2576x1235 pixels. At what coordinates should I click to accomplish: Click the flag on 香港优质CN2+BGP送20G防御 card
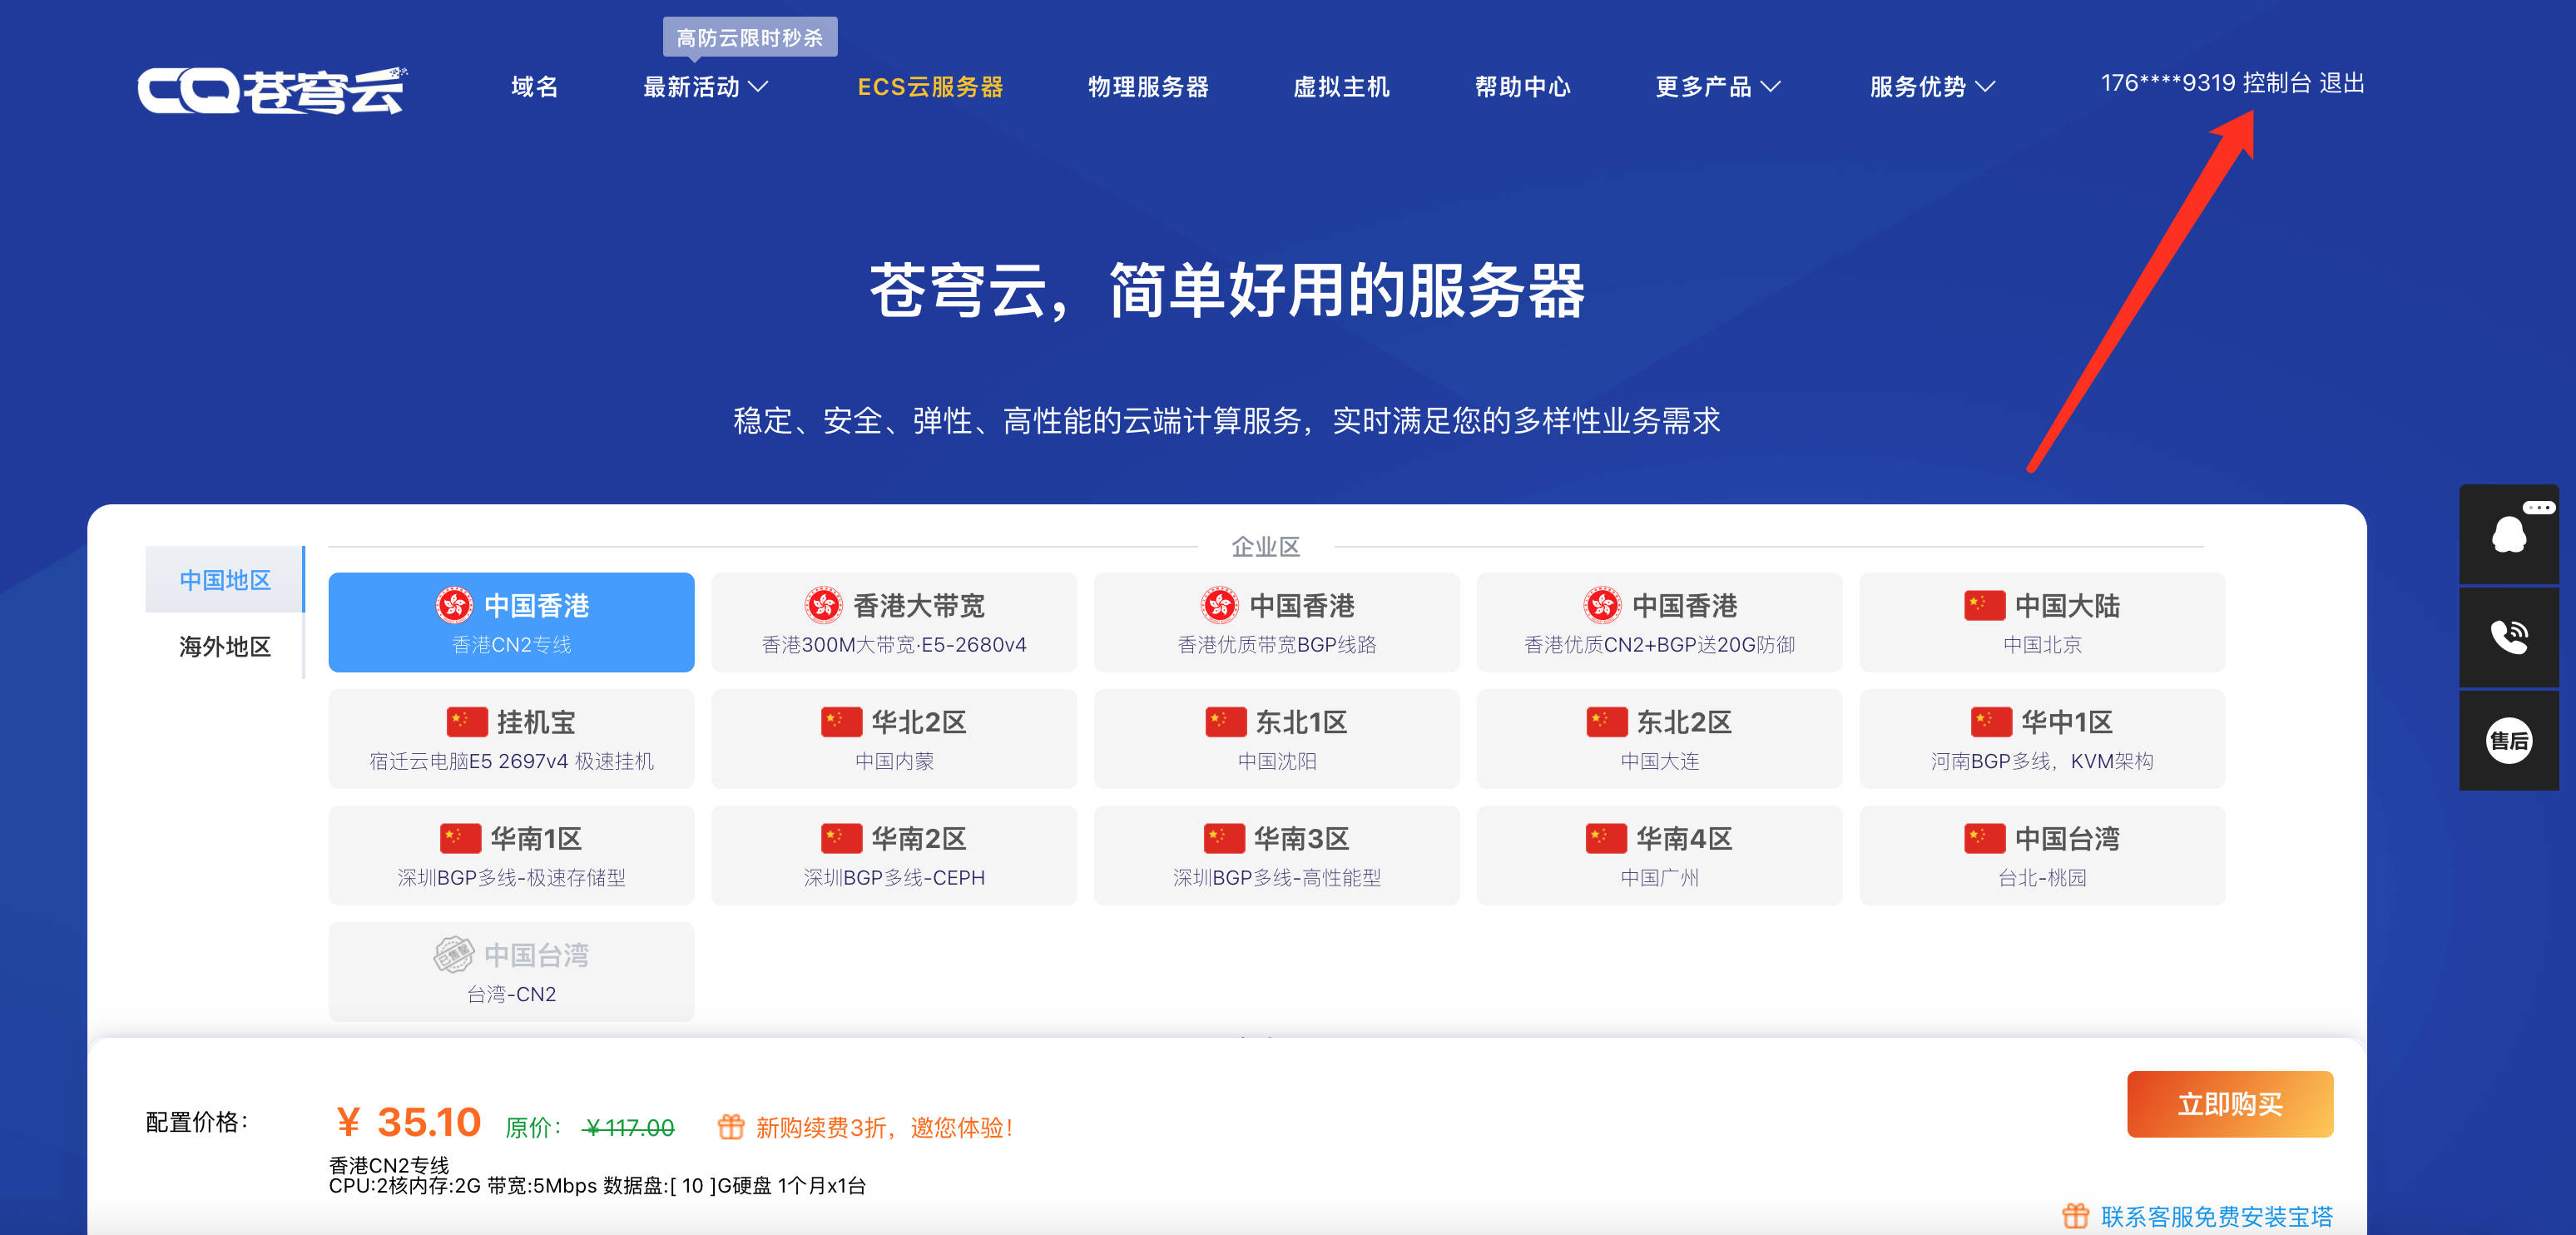[1602, 605]
